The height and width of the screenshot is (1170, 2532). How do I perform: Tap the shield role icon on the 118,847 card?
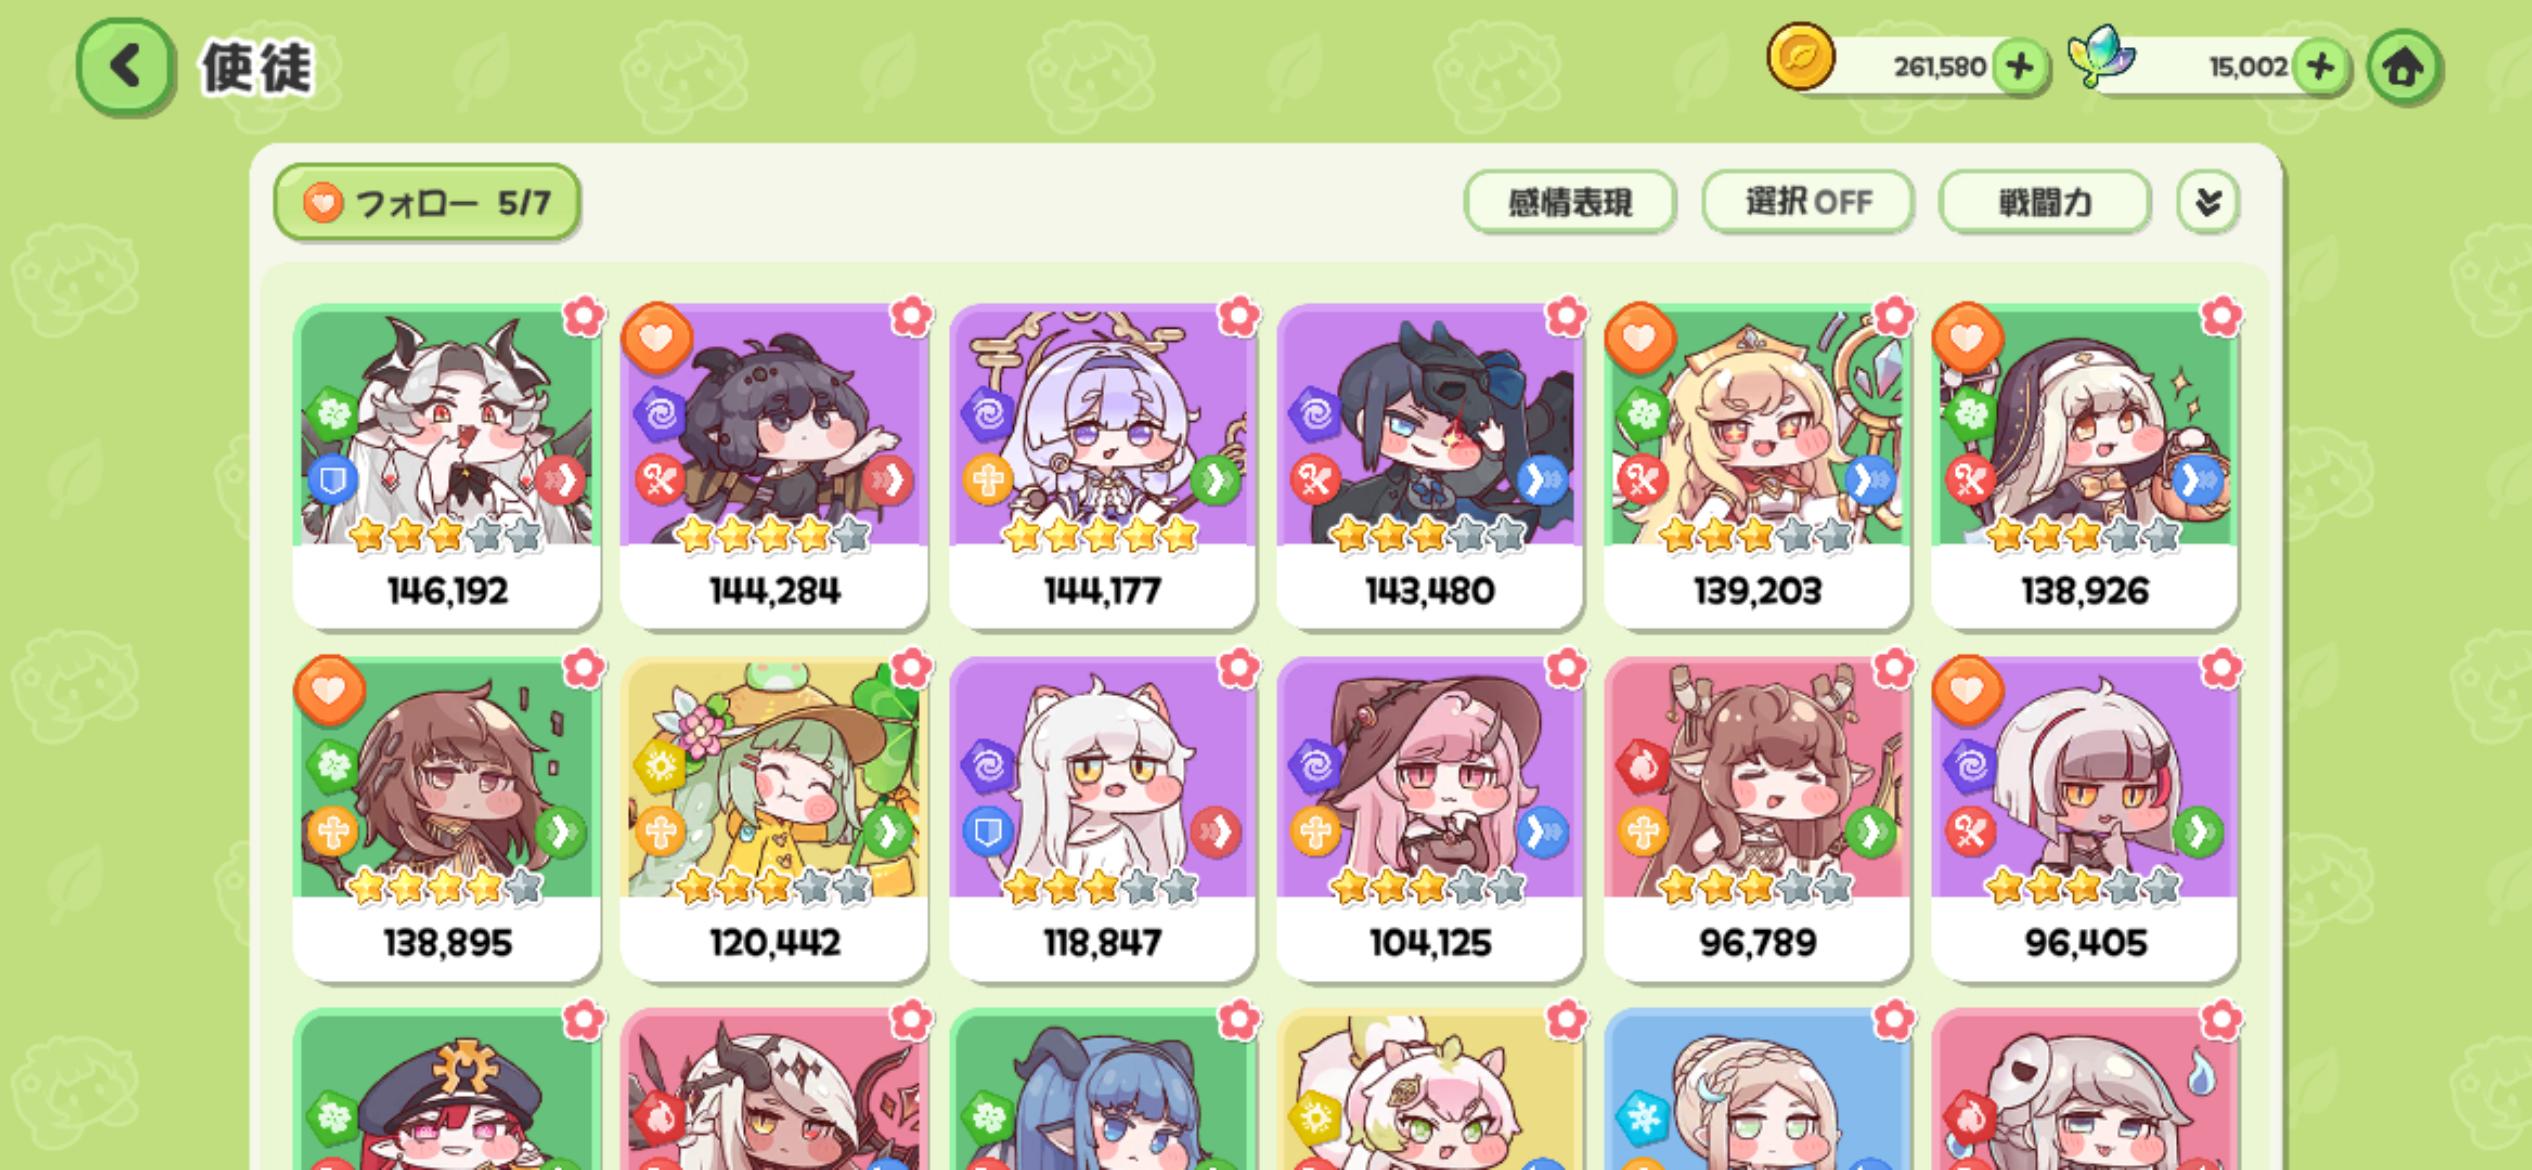(988, 832)
